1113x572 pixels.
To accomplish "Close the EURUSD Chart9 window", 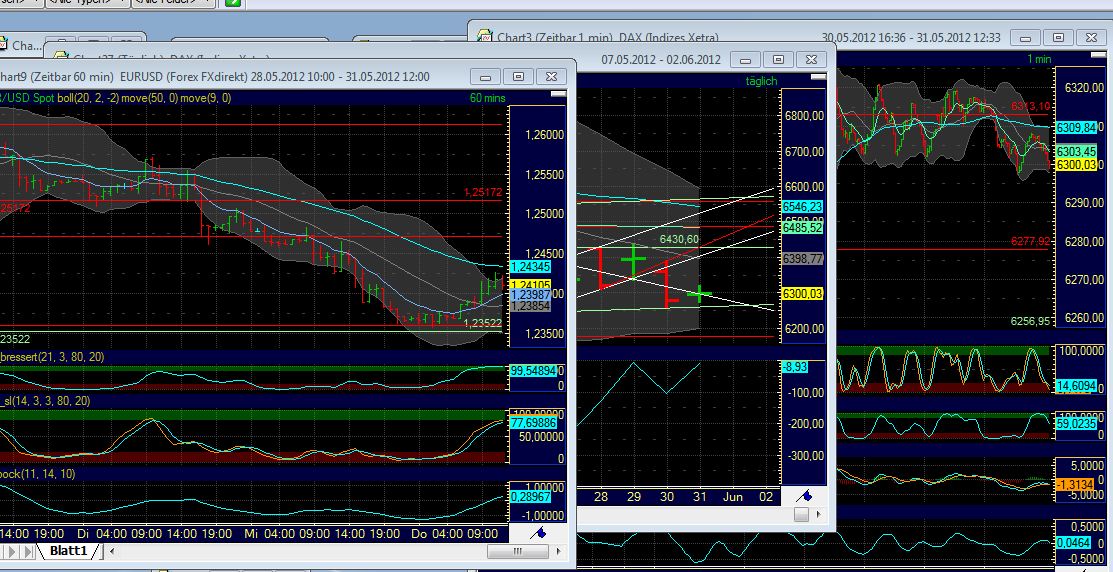I will click(551, 77).
